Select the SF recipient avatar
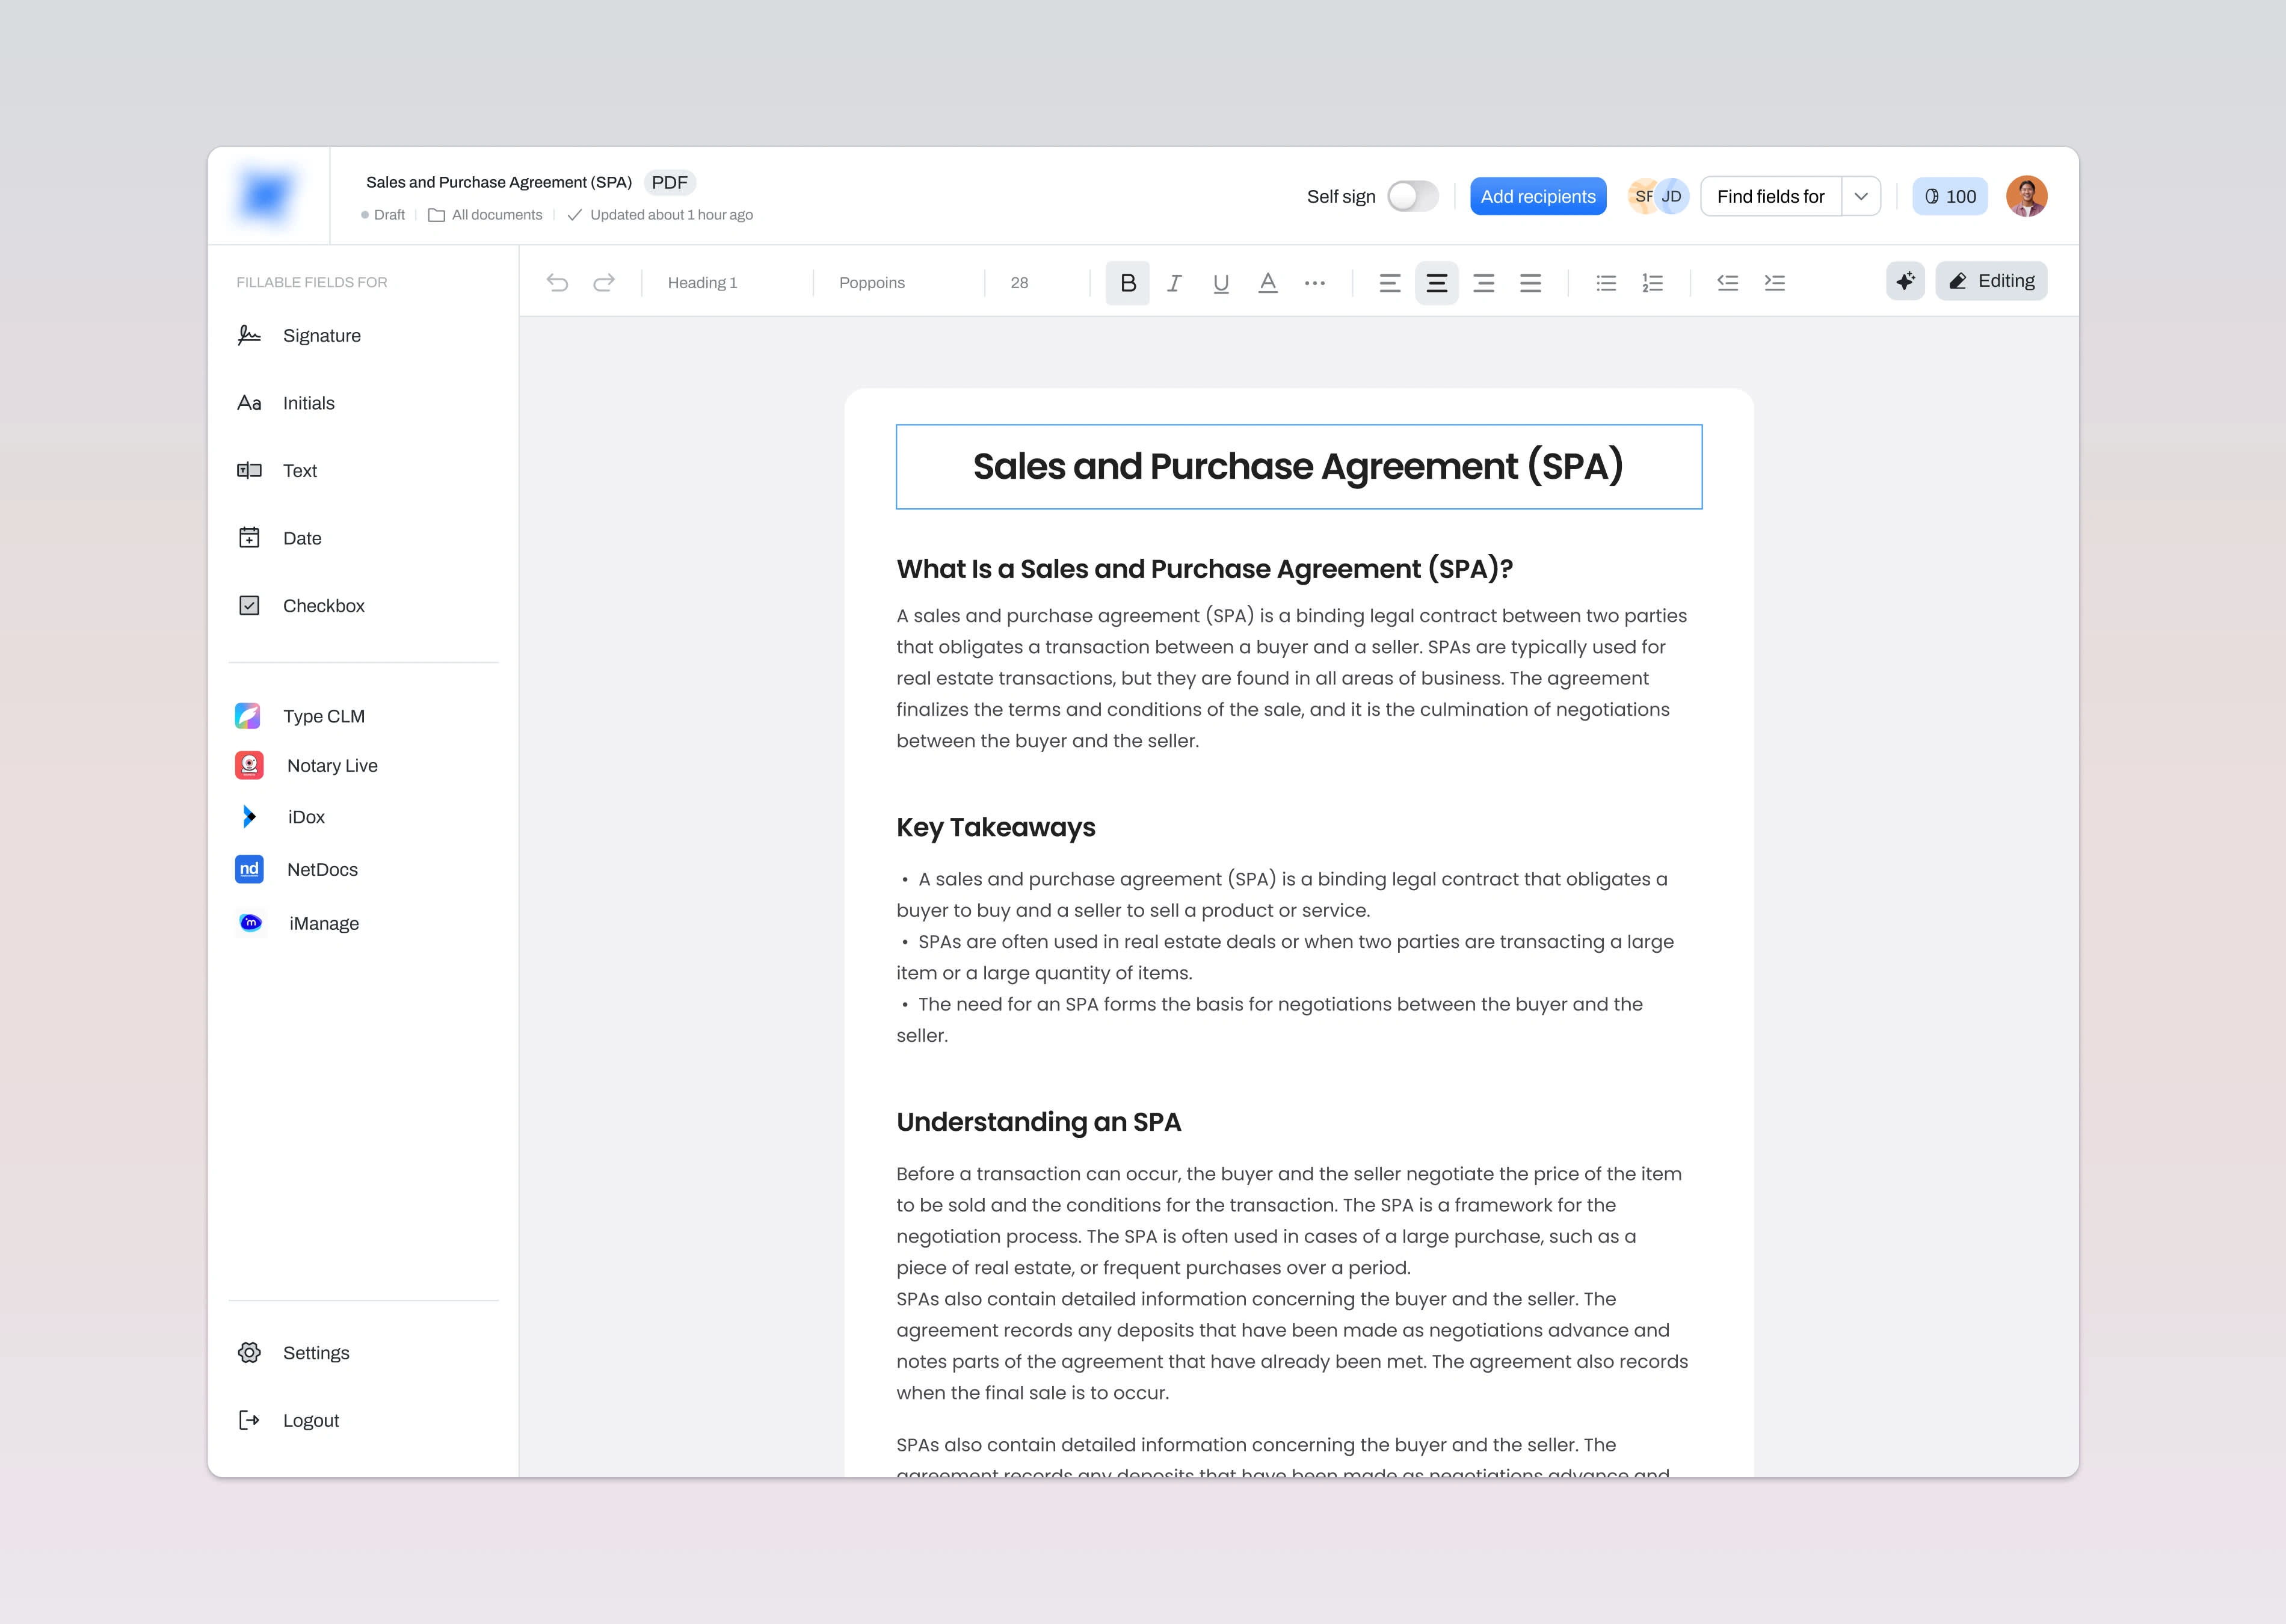 point(1641,196)
